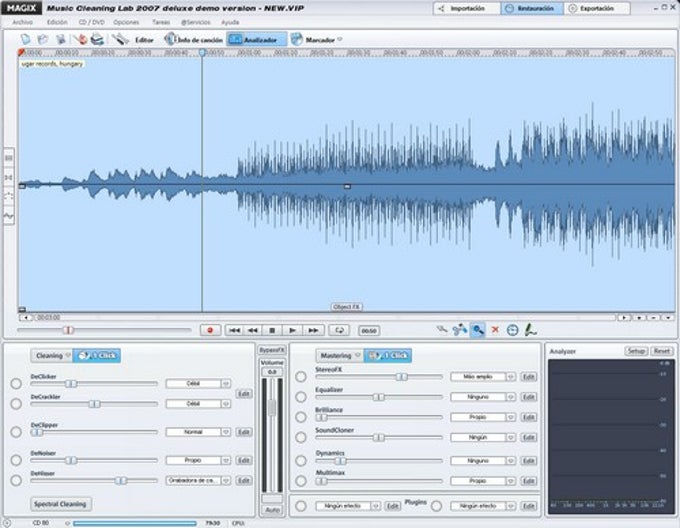This screenshot has height=528, width=680.
Task: Click the first view-mode icon on left sidebar
Action: point(9,158)
